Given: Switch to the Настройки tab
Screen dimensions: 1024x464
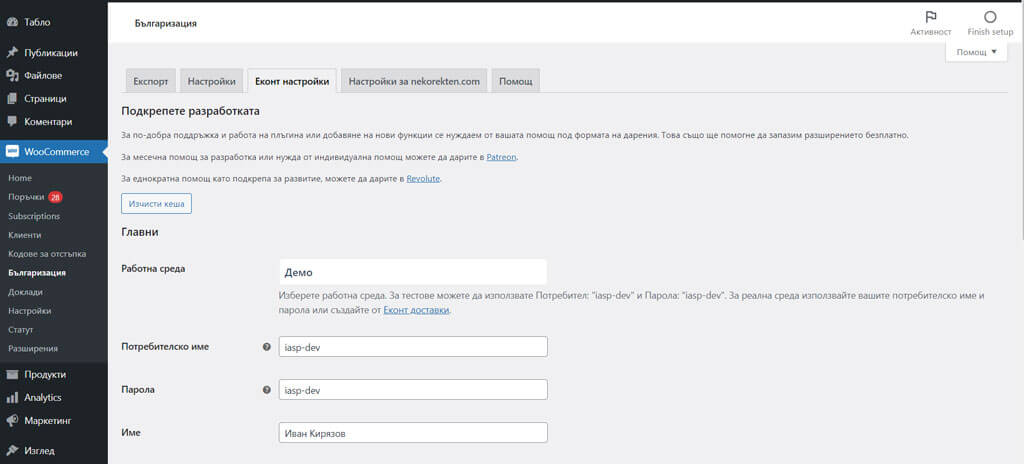Looking at the screenshot, I should [x=212, y=82].
